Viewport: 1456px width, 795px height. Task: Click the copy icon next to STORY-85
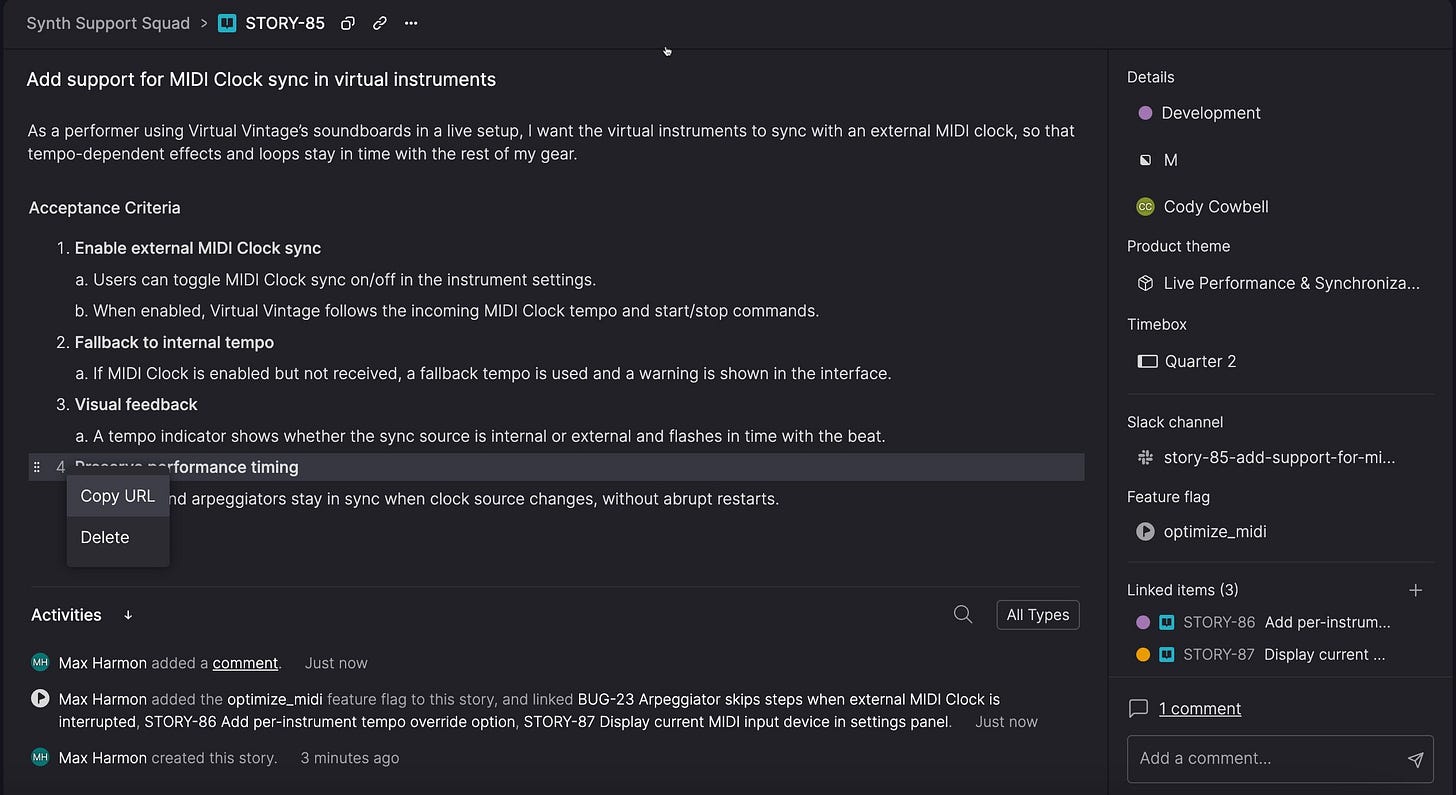click(x=347, y=23)
